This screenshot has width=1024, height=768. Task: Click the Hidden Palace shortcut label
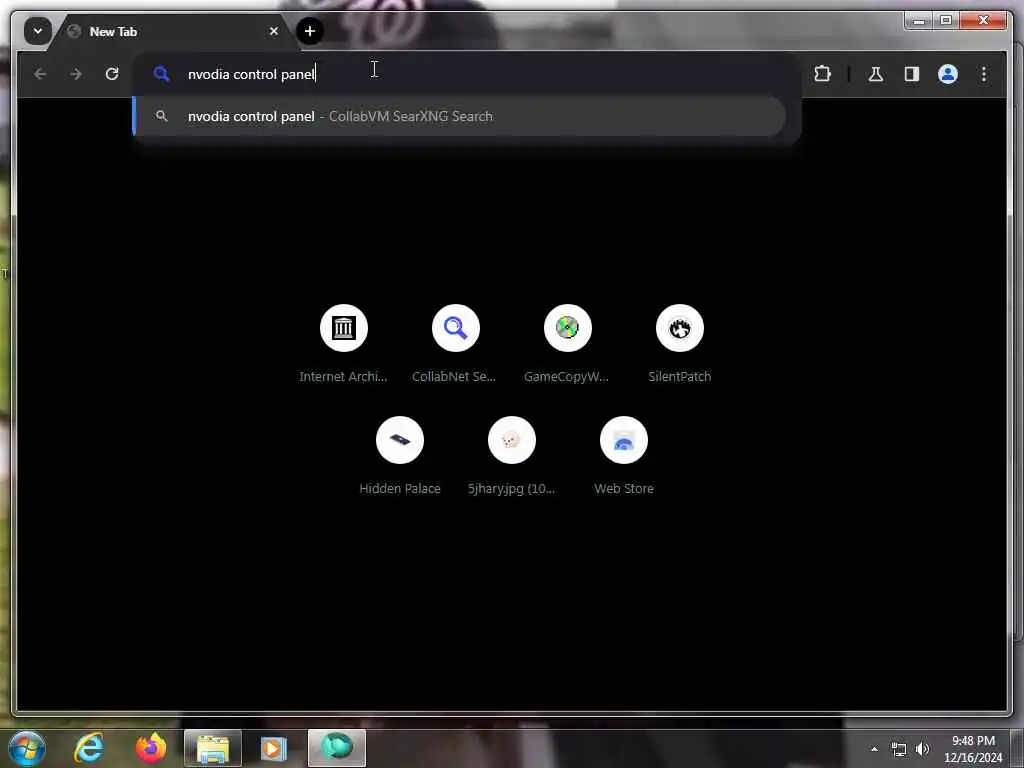tap(400, 488)
